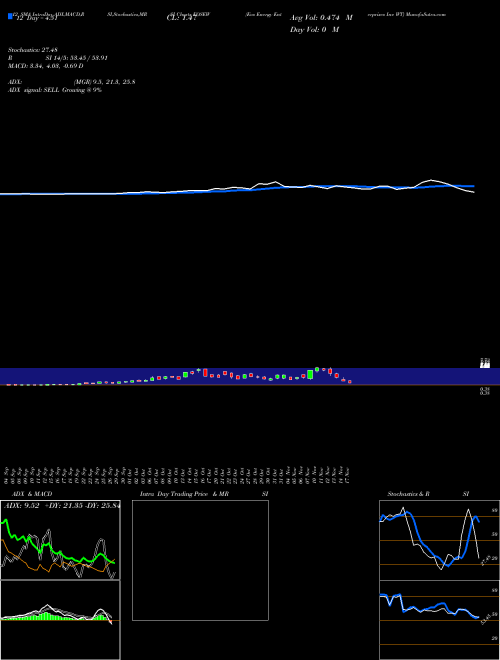Screen dimensions: 500x660
Task: Select the 'Stochastics: 27.48' reading
Action: tap(33, 50)
